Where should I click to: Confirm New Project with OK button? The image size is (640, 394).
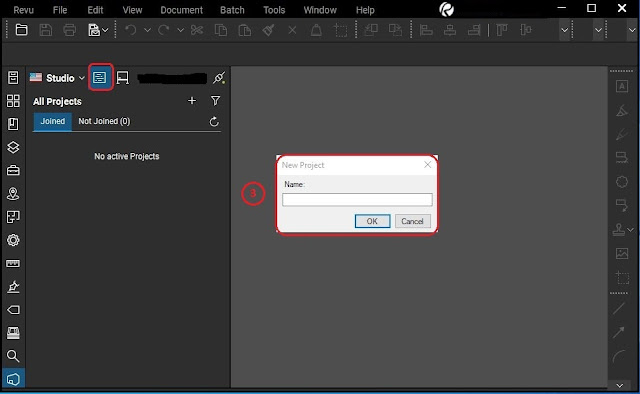(372, 221)
